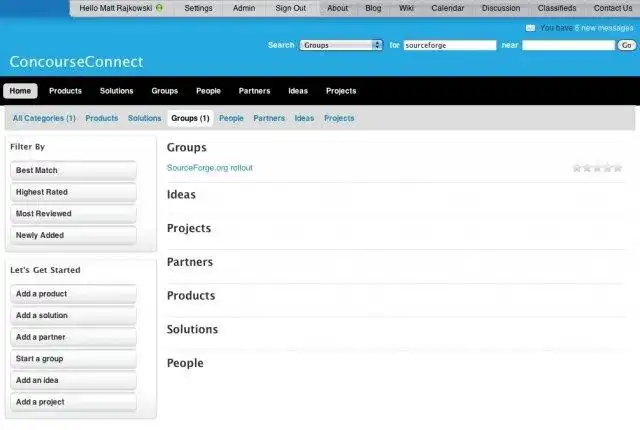The width and height of the screenshot is (640, 430).
Task: Switch to Products results filter tab
Action: [x=102, y=118]
